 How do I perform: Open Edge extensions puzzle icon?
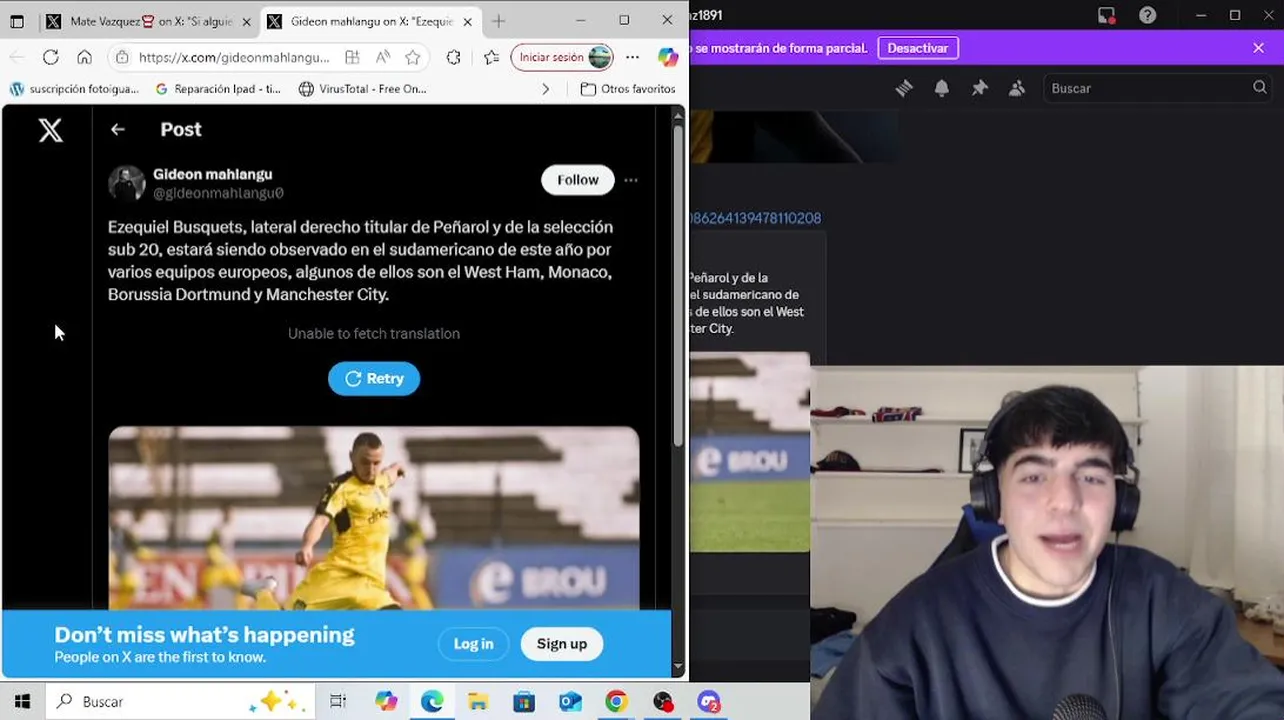454,57
